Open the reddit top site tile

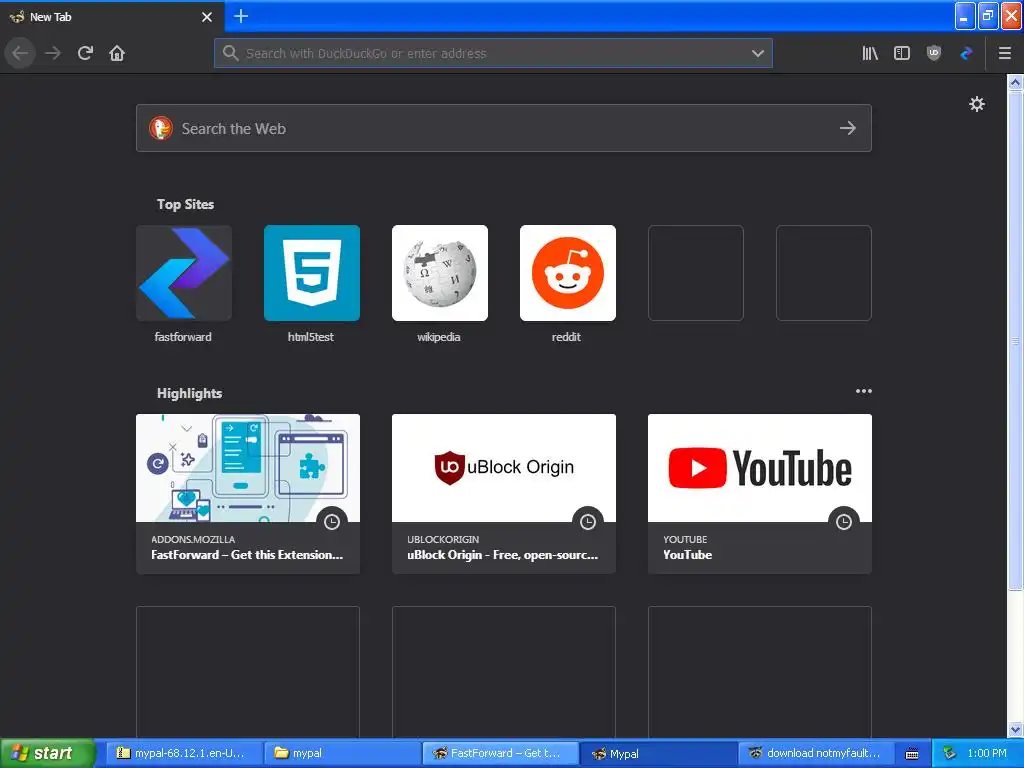[568, 273]
